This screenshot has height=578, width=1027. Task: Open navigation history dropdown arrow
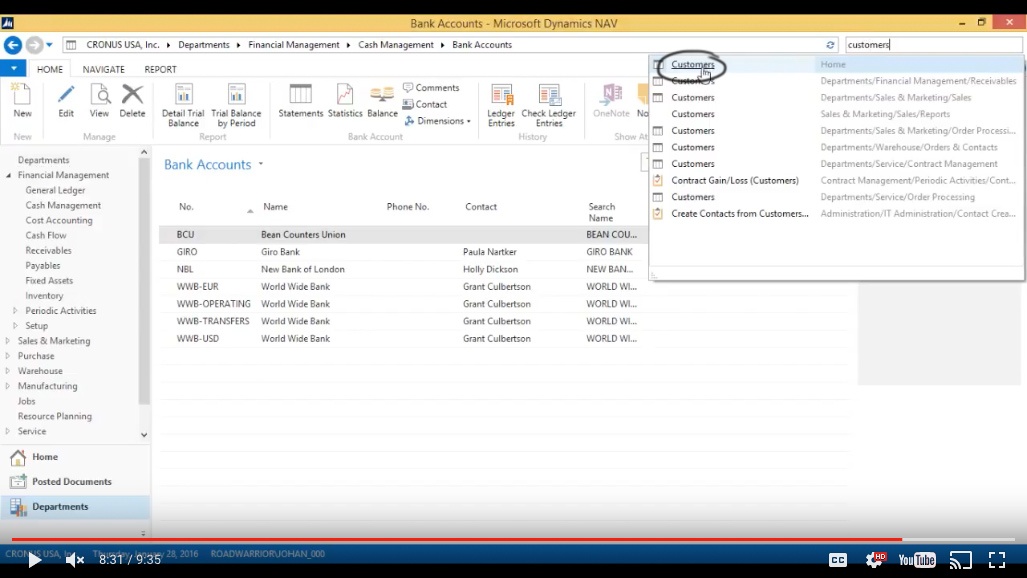(x=49, y=45)
